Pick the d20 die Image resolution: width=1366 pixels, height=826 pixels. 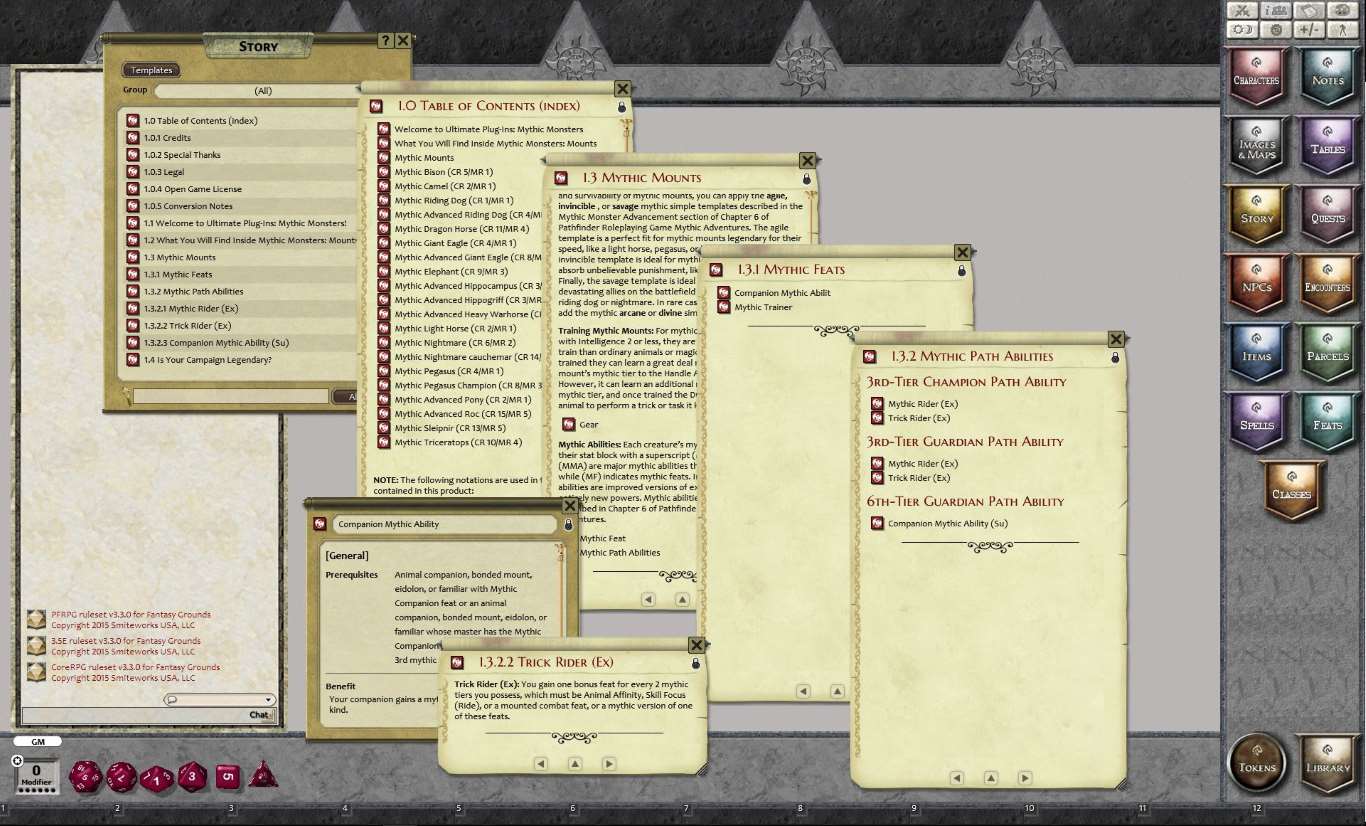[85, 776]
